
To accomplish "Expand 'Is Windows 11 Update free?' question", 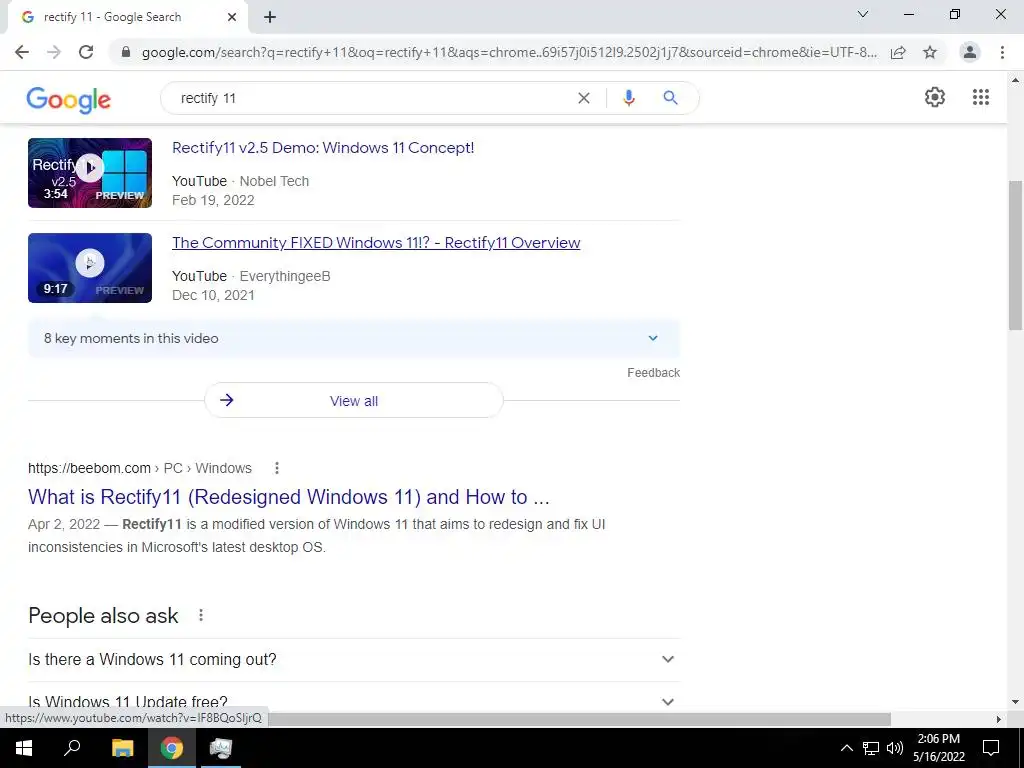I will [353, 701].
